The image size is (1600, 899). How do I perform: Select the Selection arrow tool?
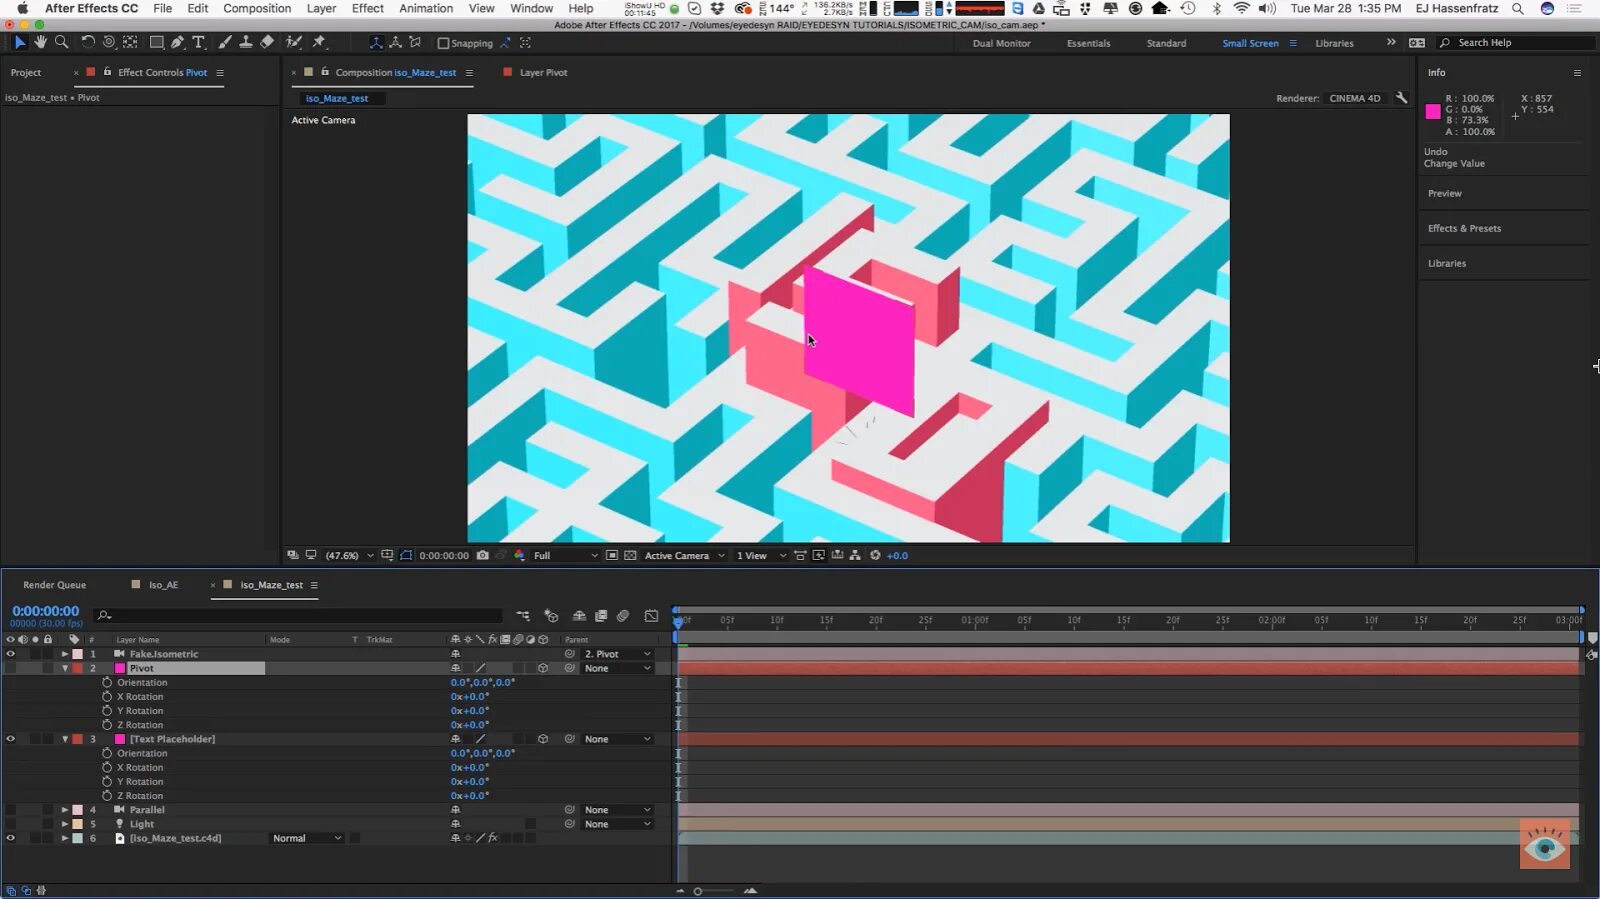19,42
